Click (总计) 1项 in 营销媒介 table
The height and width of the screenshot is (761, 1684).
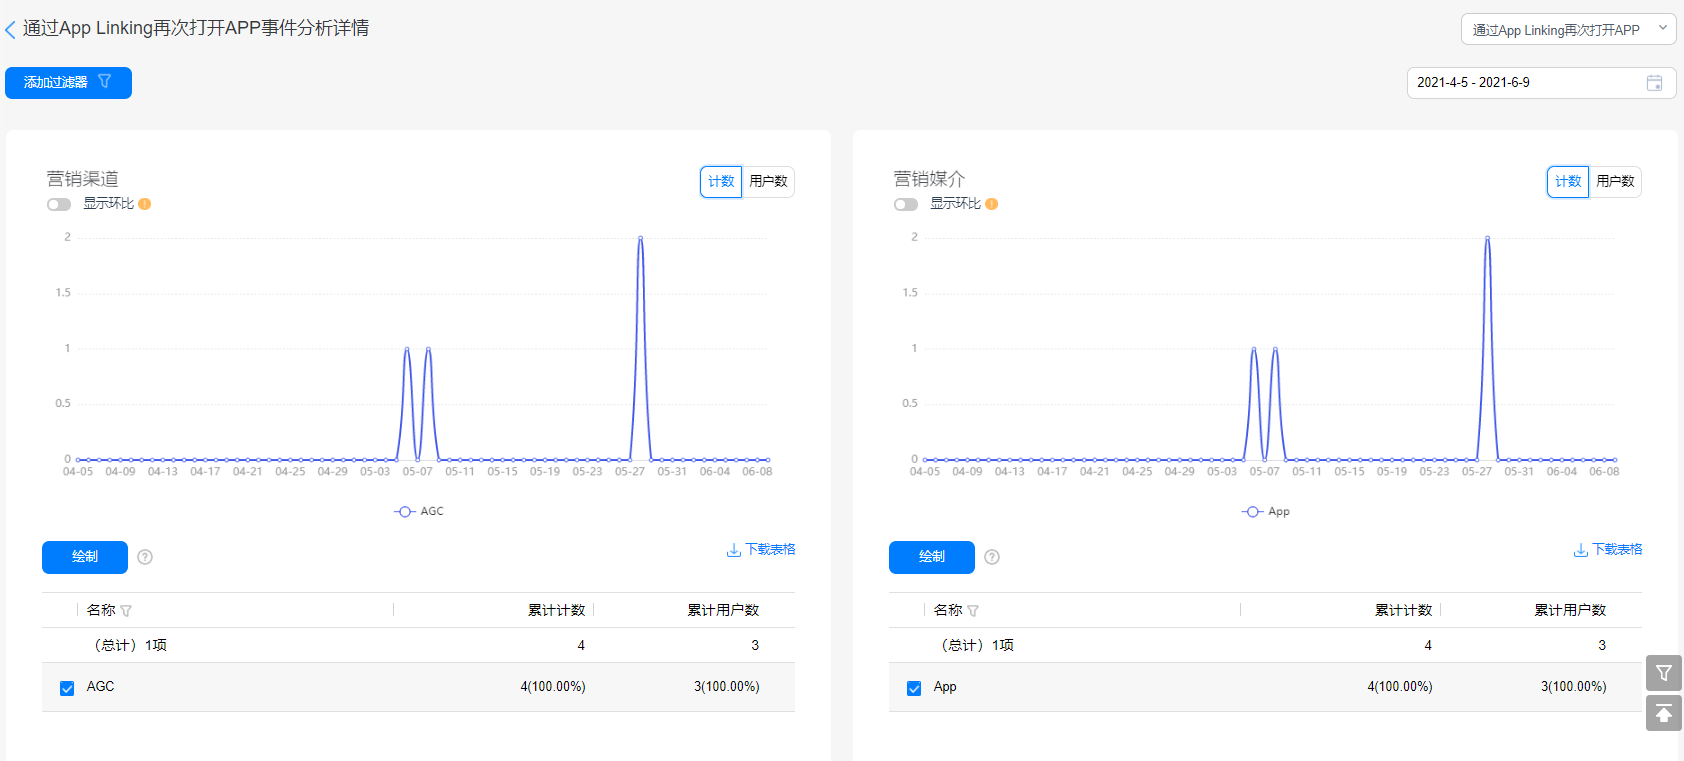tap(977, 646)
